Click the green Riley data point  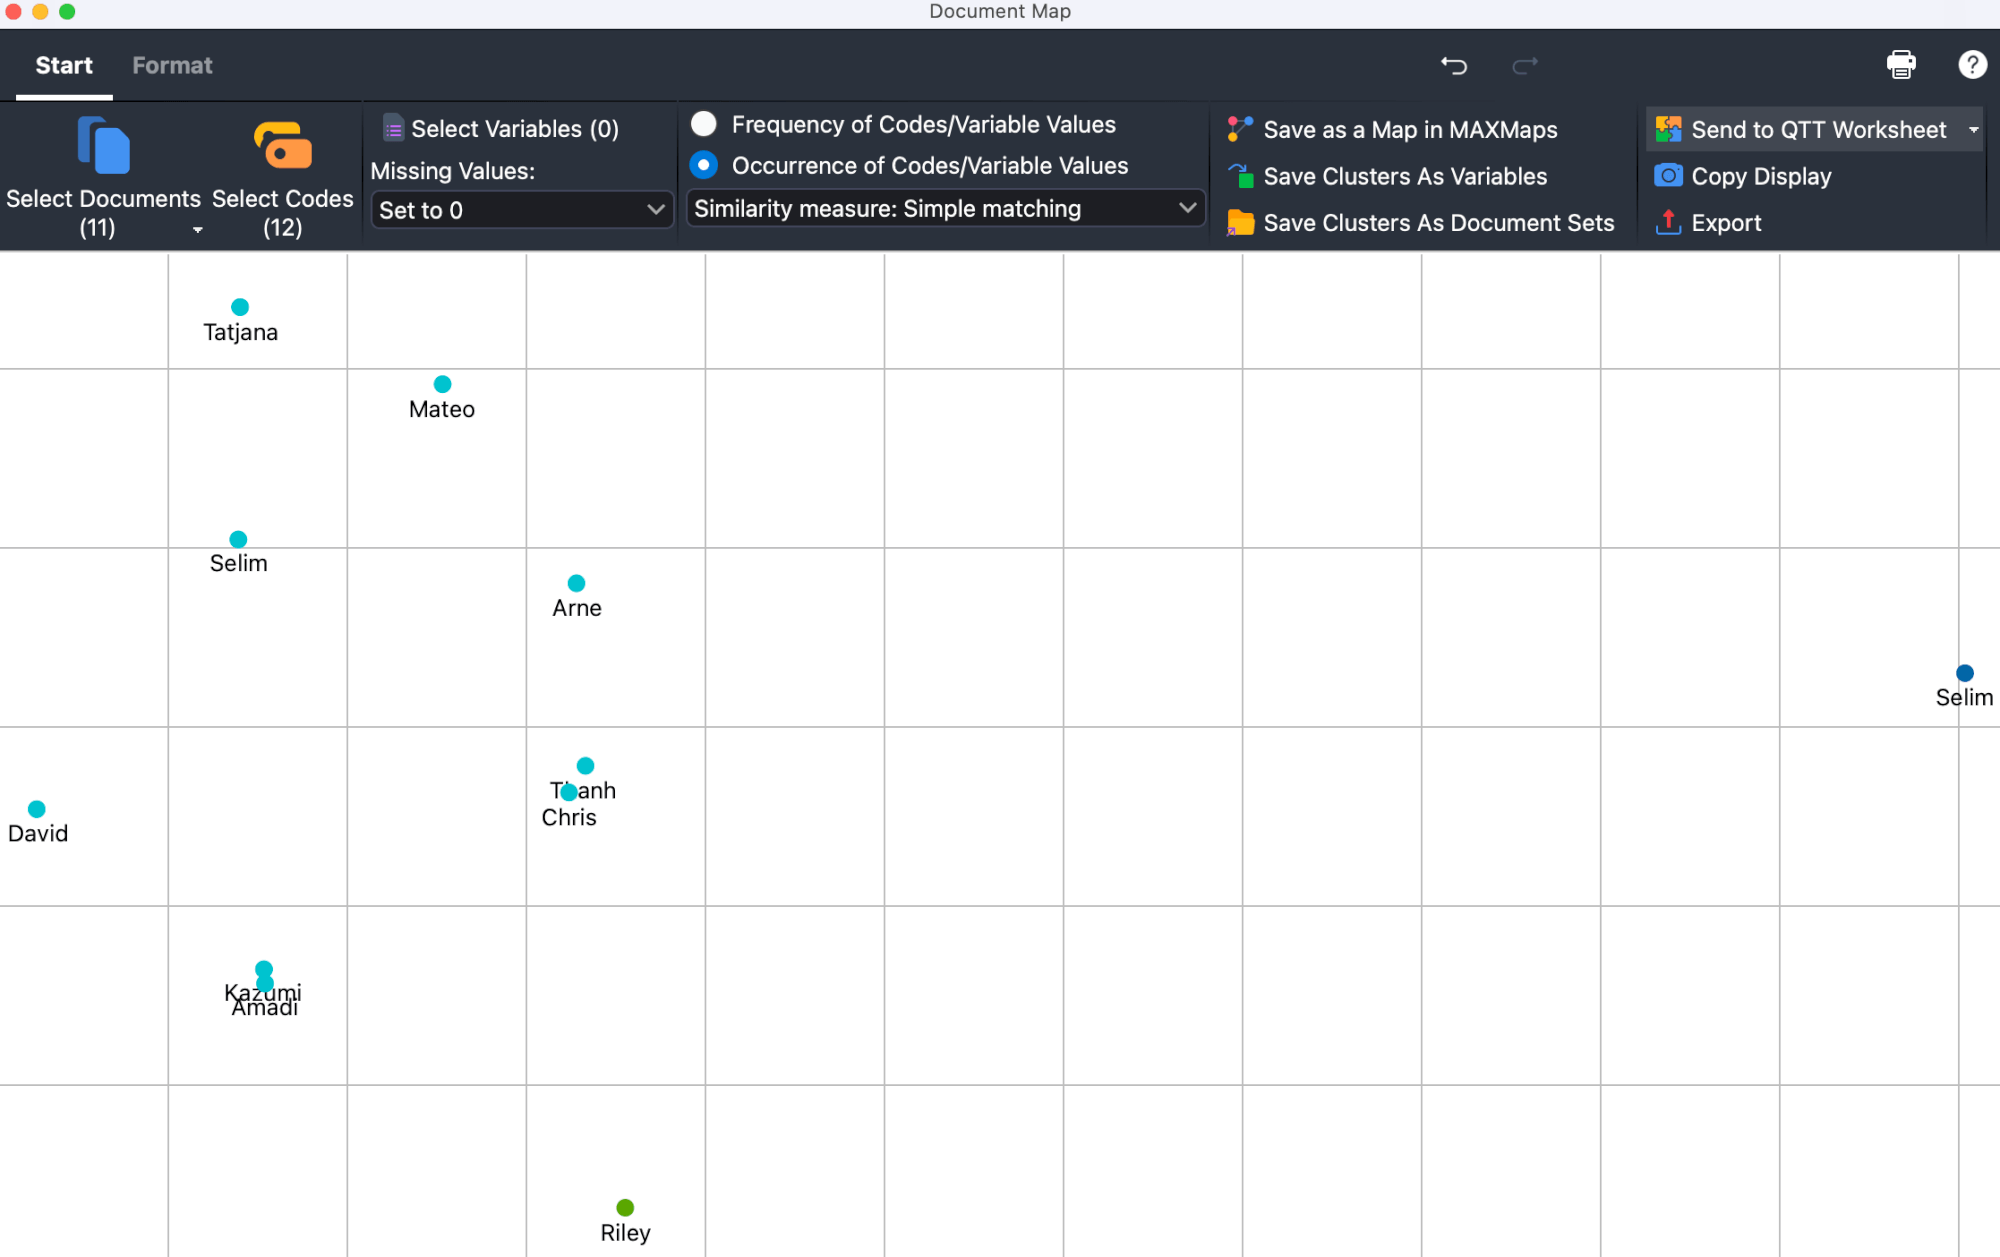[625, 1207]
